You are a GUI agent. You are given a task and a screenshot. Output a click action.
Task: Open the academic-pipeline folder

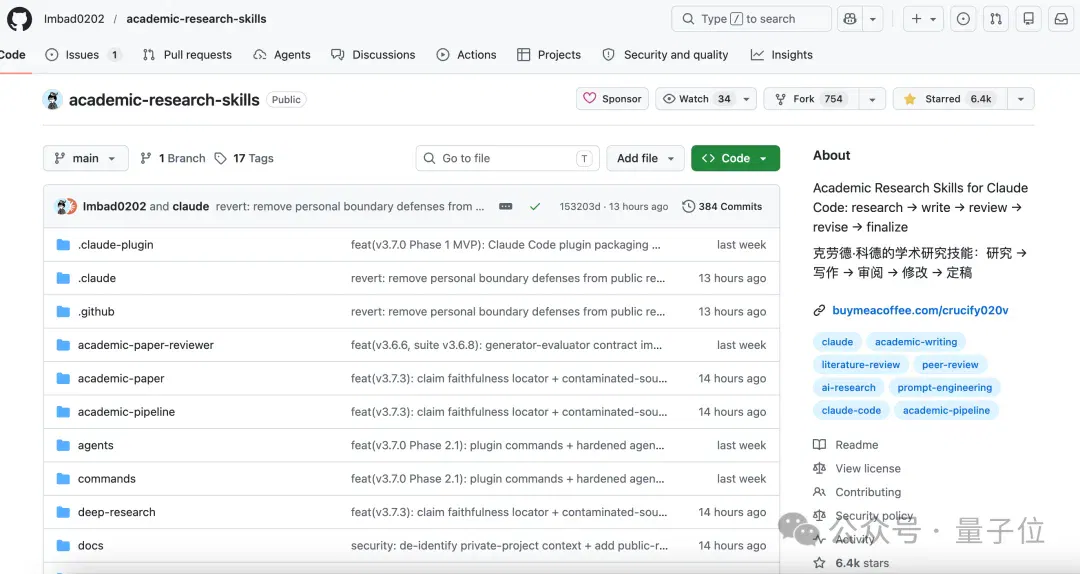(127, 411)
